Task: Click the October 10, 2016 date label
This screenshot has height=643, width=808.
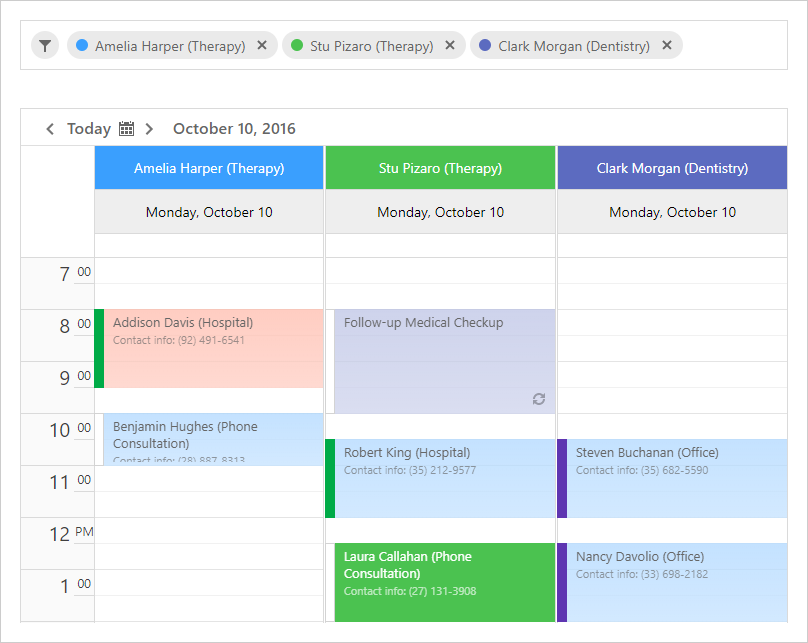Action: point(234,129)
